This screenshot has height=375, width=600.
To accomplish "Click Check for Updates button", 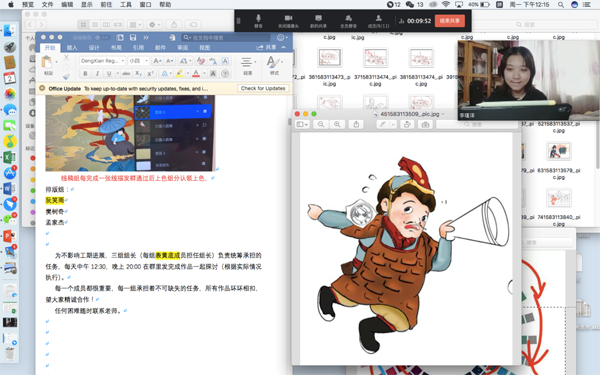I will click(263, 88).
